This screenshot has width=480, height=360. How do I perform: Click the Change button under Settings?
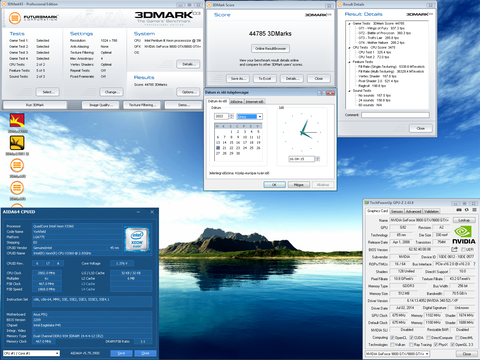[111, 92]
